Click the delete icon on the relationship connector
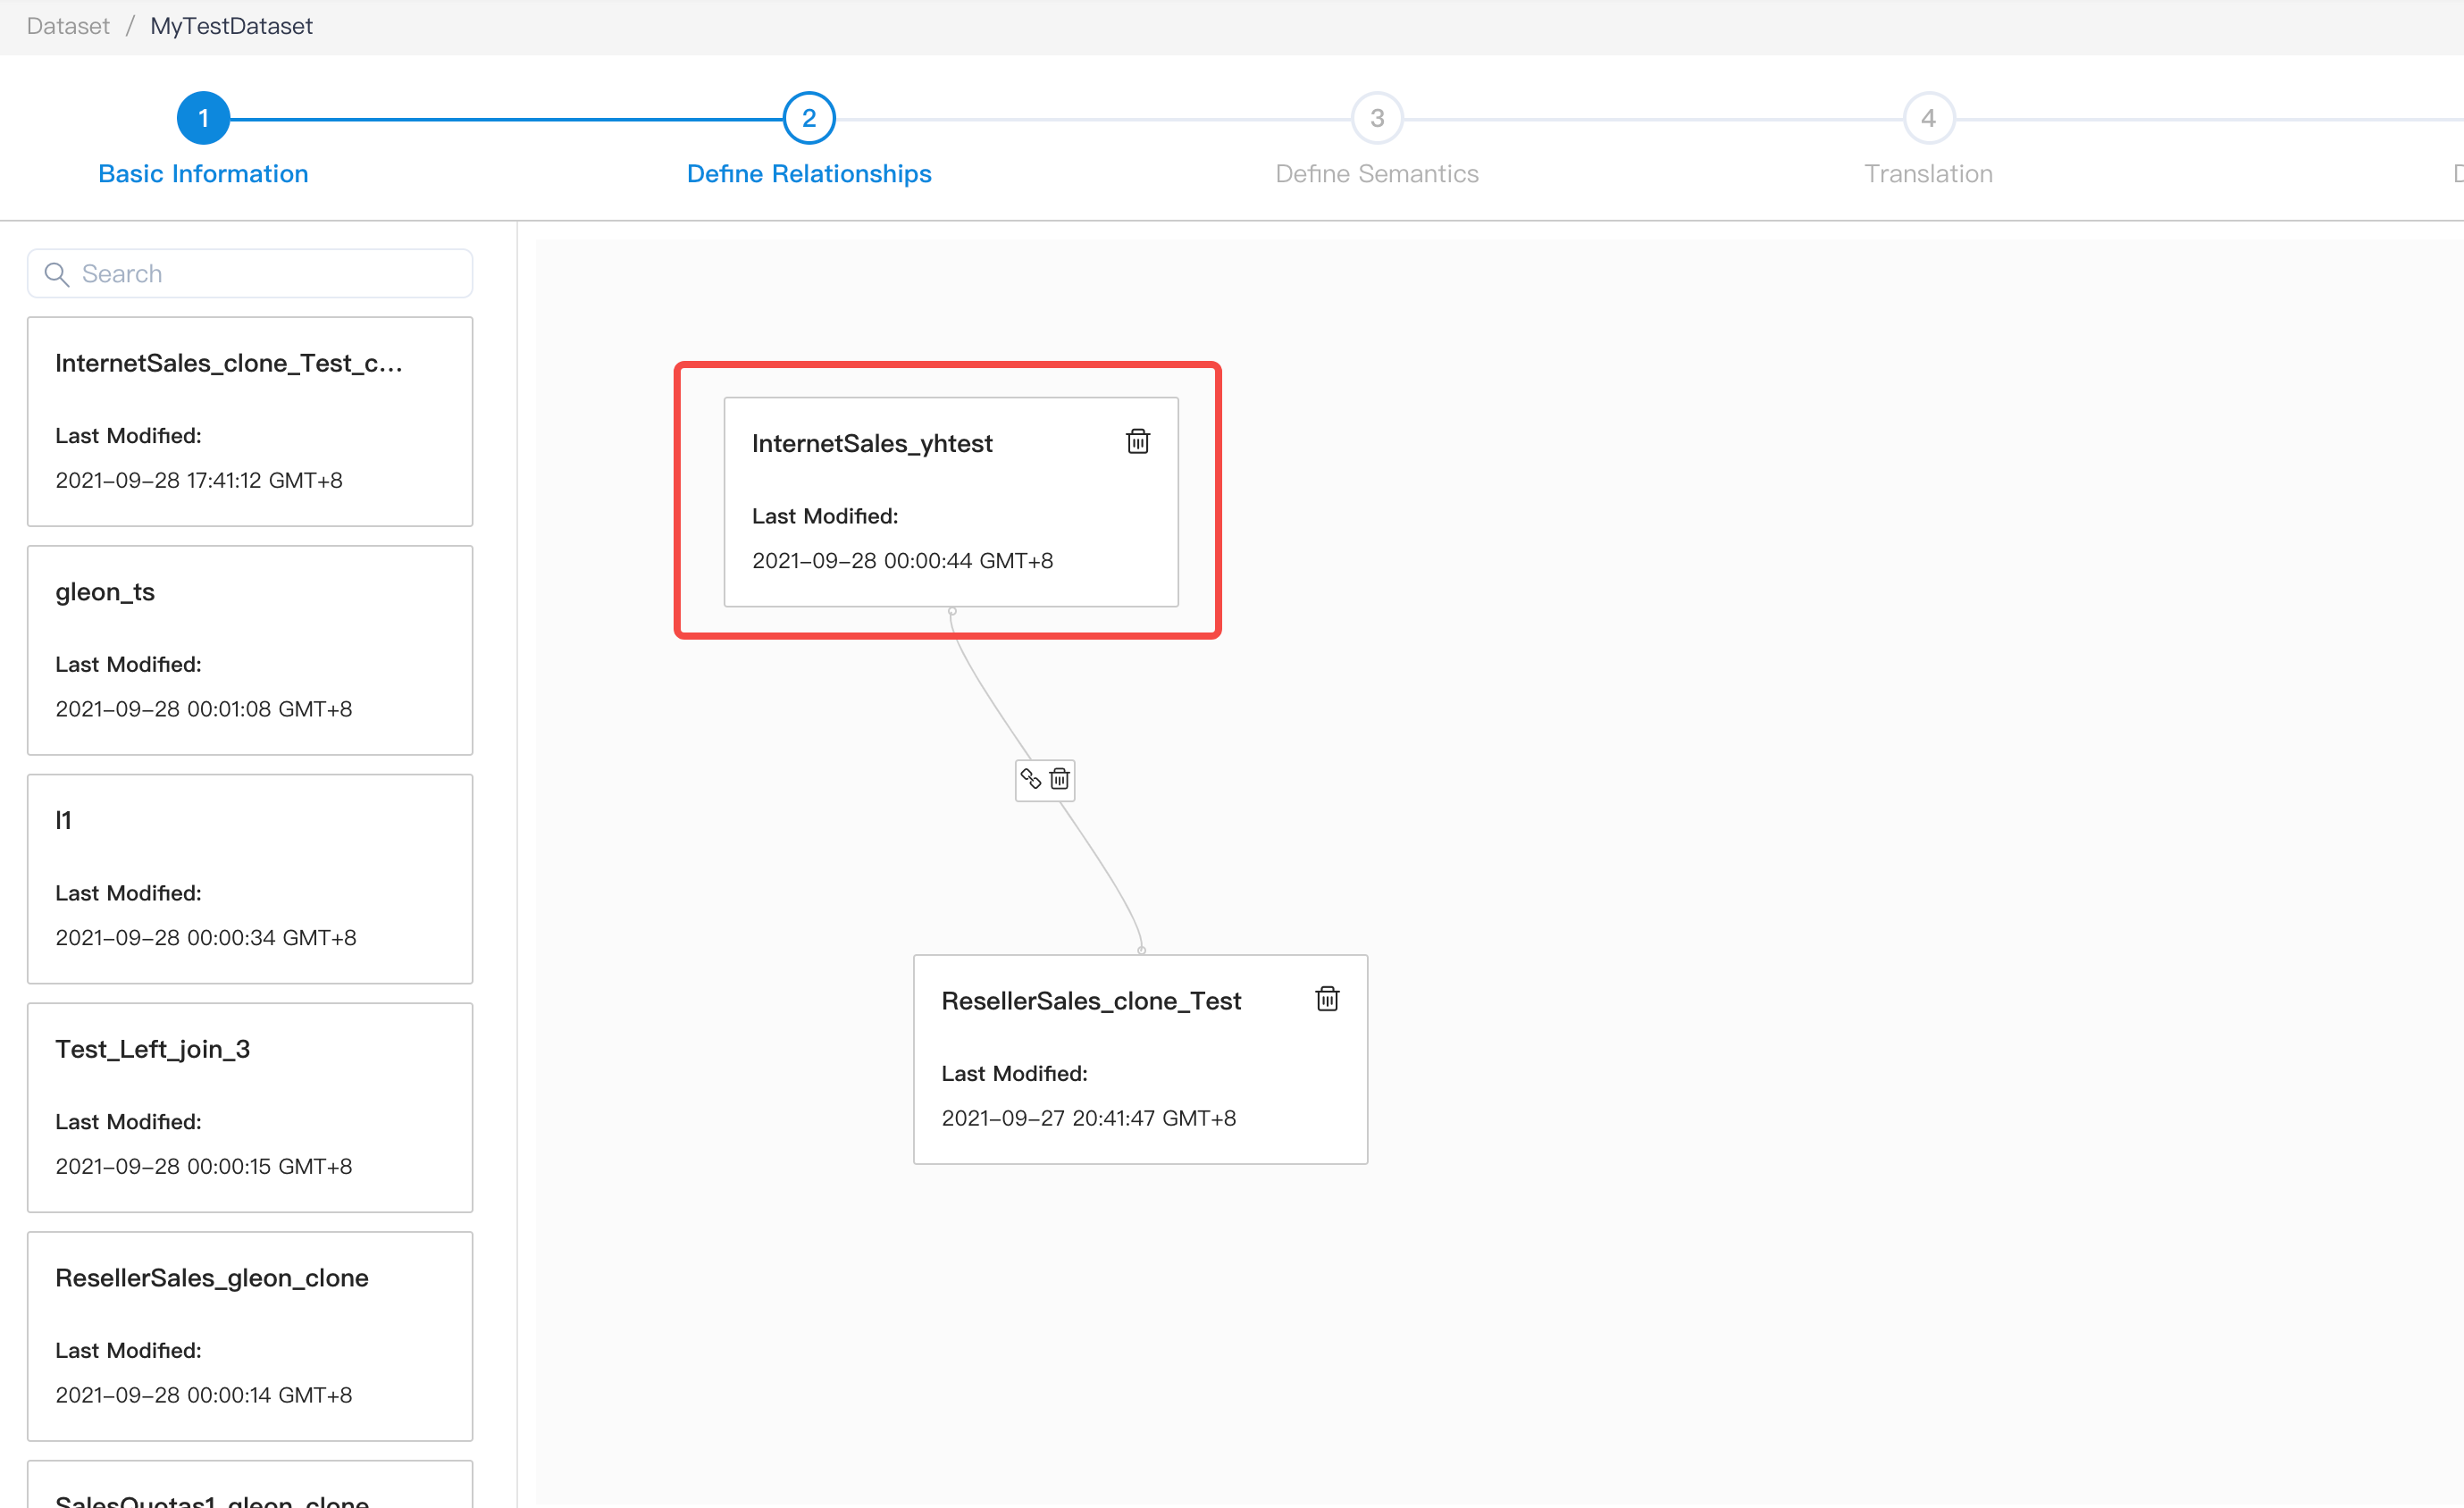Viewport: 2464px width, 1508px height. click(1058, 780)
